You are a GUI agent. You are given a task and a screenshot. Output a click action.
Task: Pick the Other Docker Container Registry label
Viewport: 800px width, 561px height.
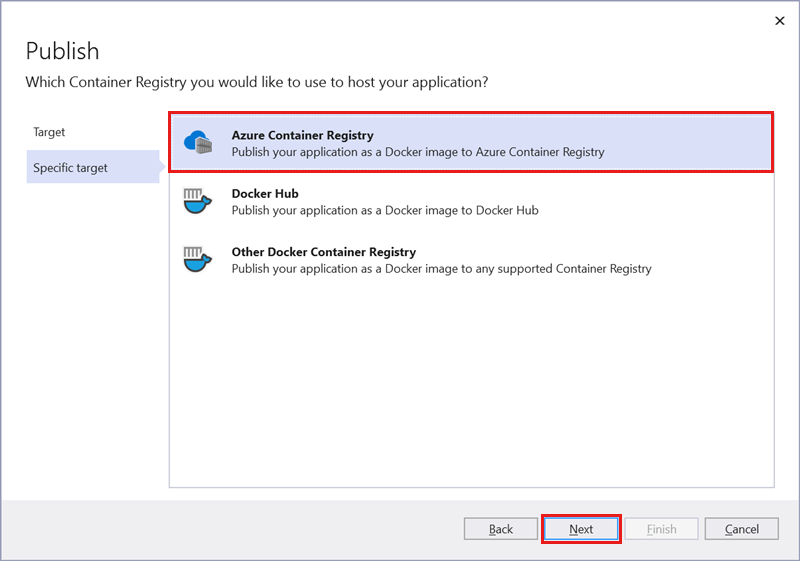point(323,252)
